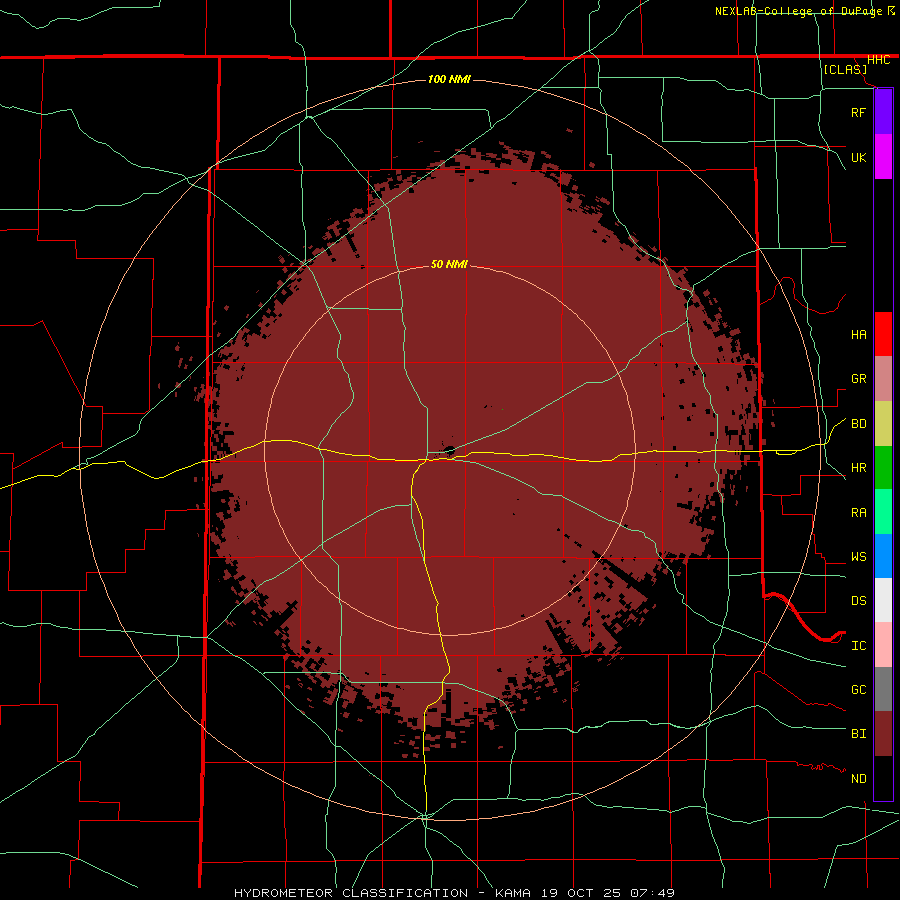Select the dusty pink GR legend swatch
900x900 pixels.
pos(883,379)
